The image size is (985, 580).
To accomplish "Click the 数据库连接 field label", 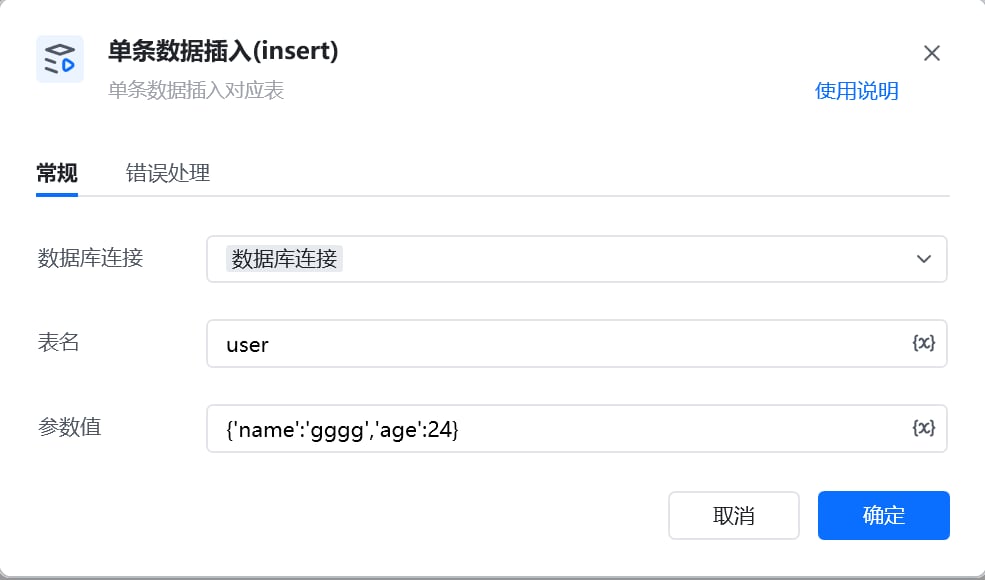I will 90,258.
